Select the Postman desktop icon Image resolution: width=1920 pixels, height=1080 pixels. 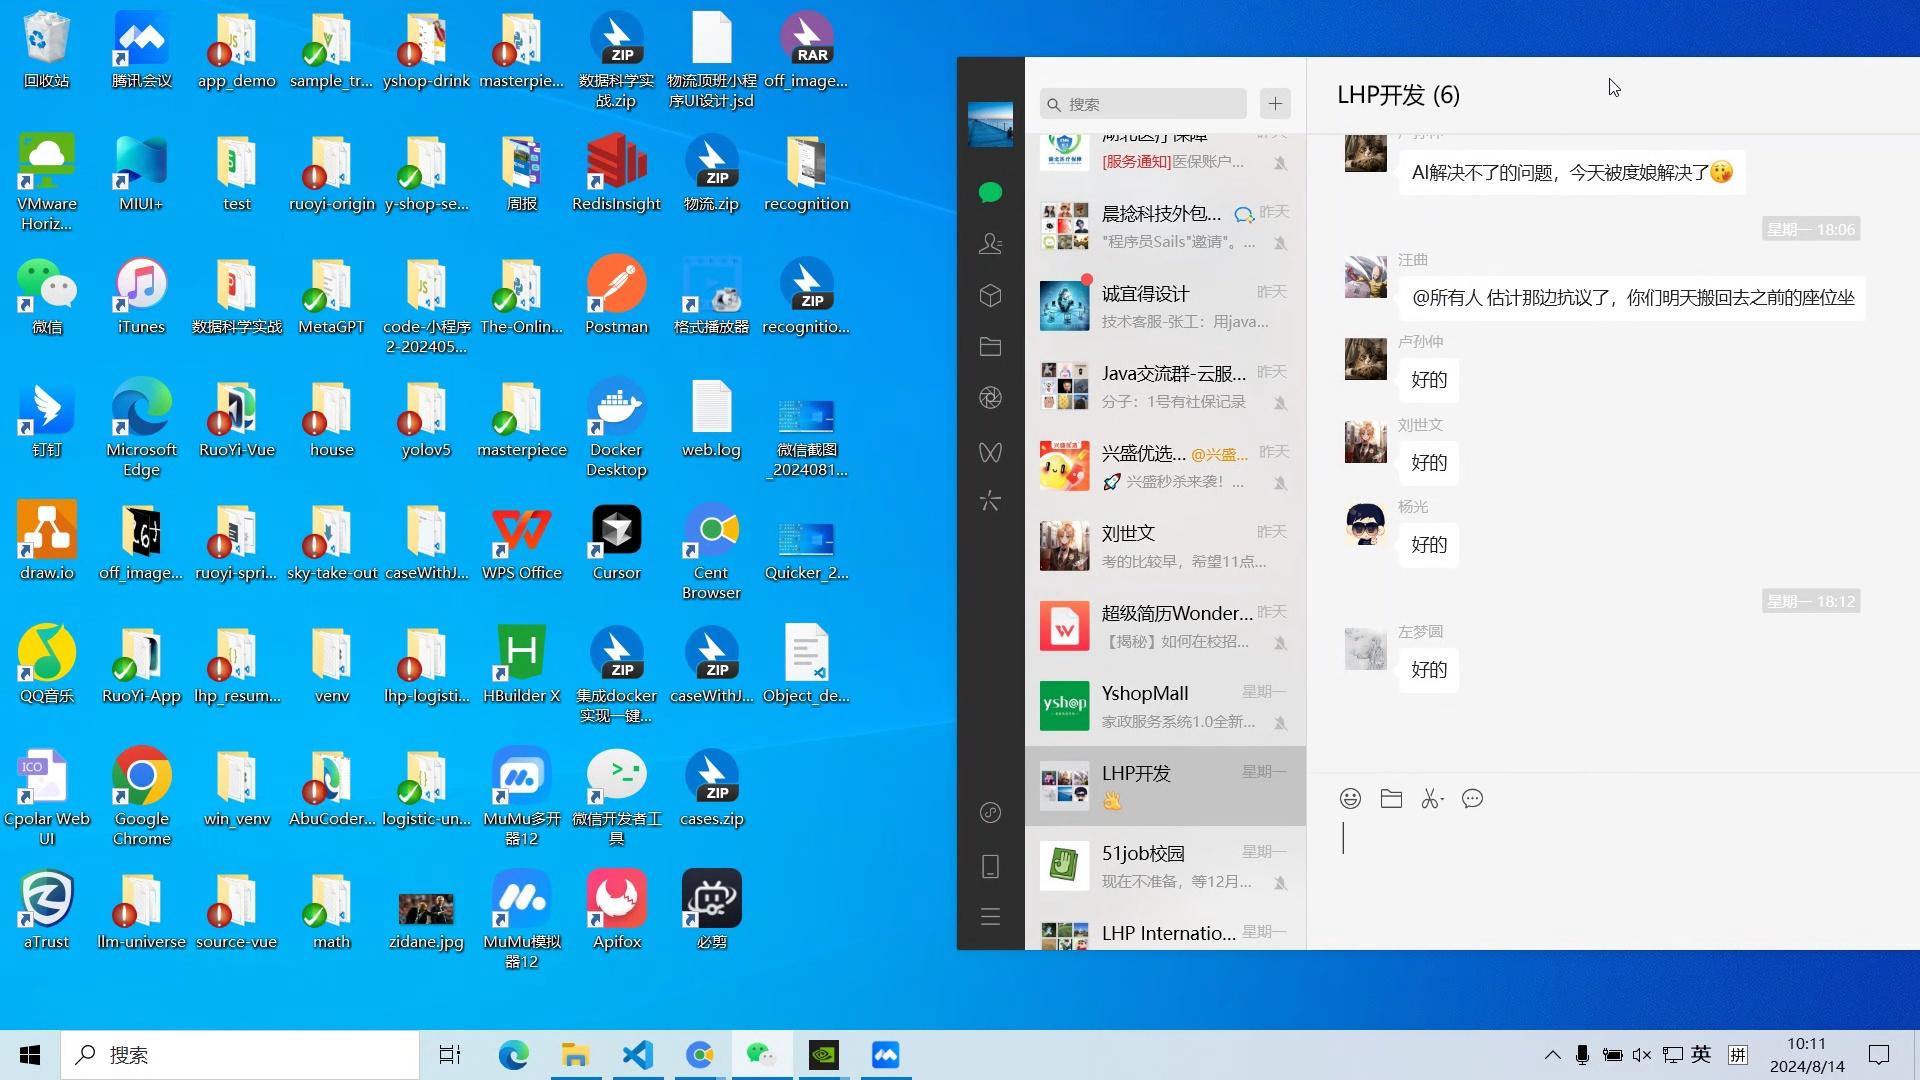tap(616, 296)
